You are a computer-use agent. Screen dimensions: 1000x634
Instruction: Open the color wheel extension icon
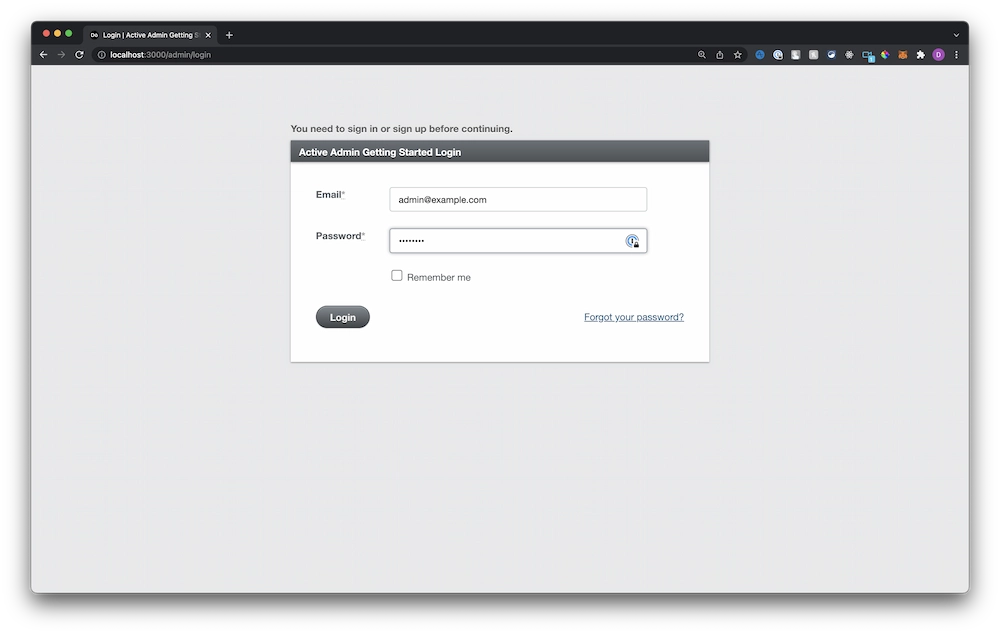pos(884,55)
